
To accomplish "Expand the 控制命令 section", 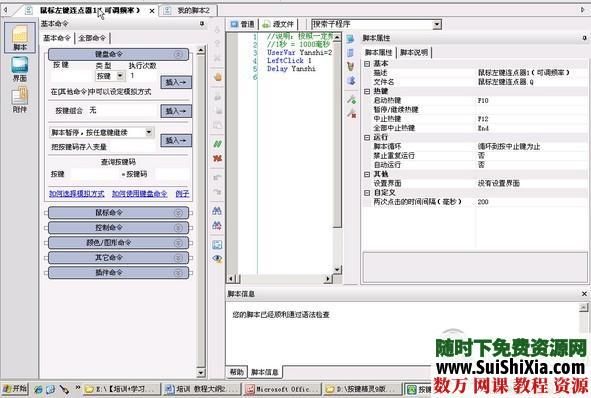I will [118, 228].
